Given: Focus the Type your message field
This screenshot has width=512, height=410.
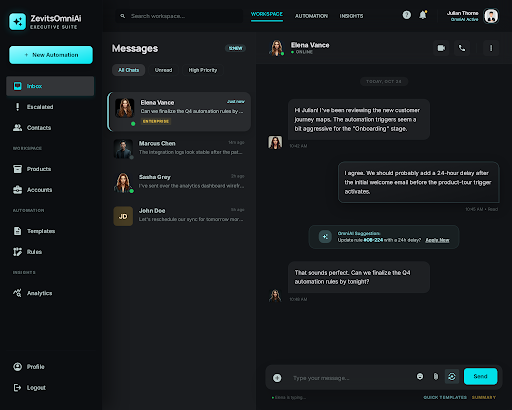Looking at the screenshot, I should pos(350,378).
